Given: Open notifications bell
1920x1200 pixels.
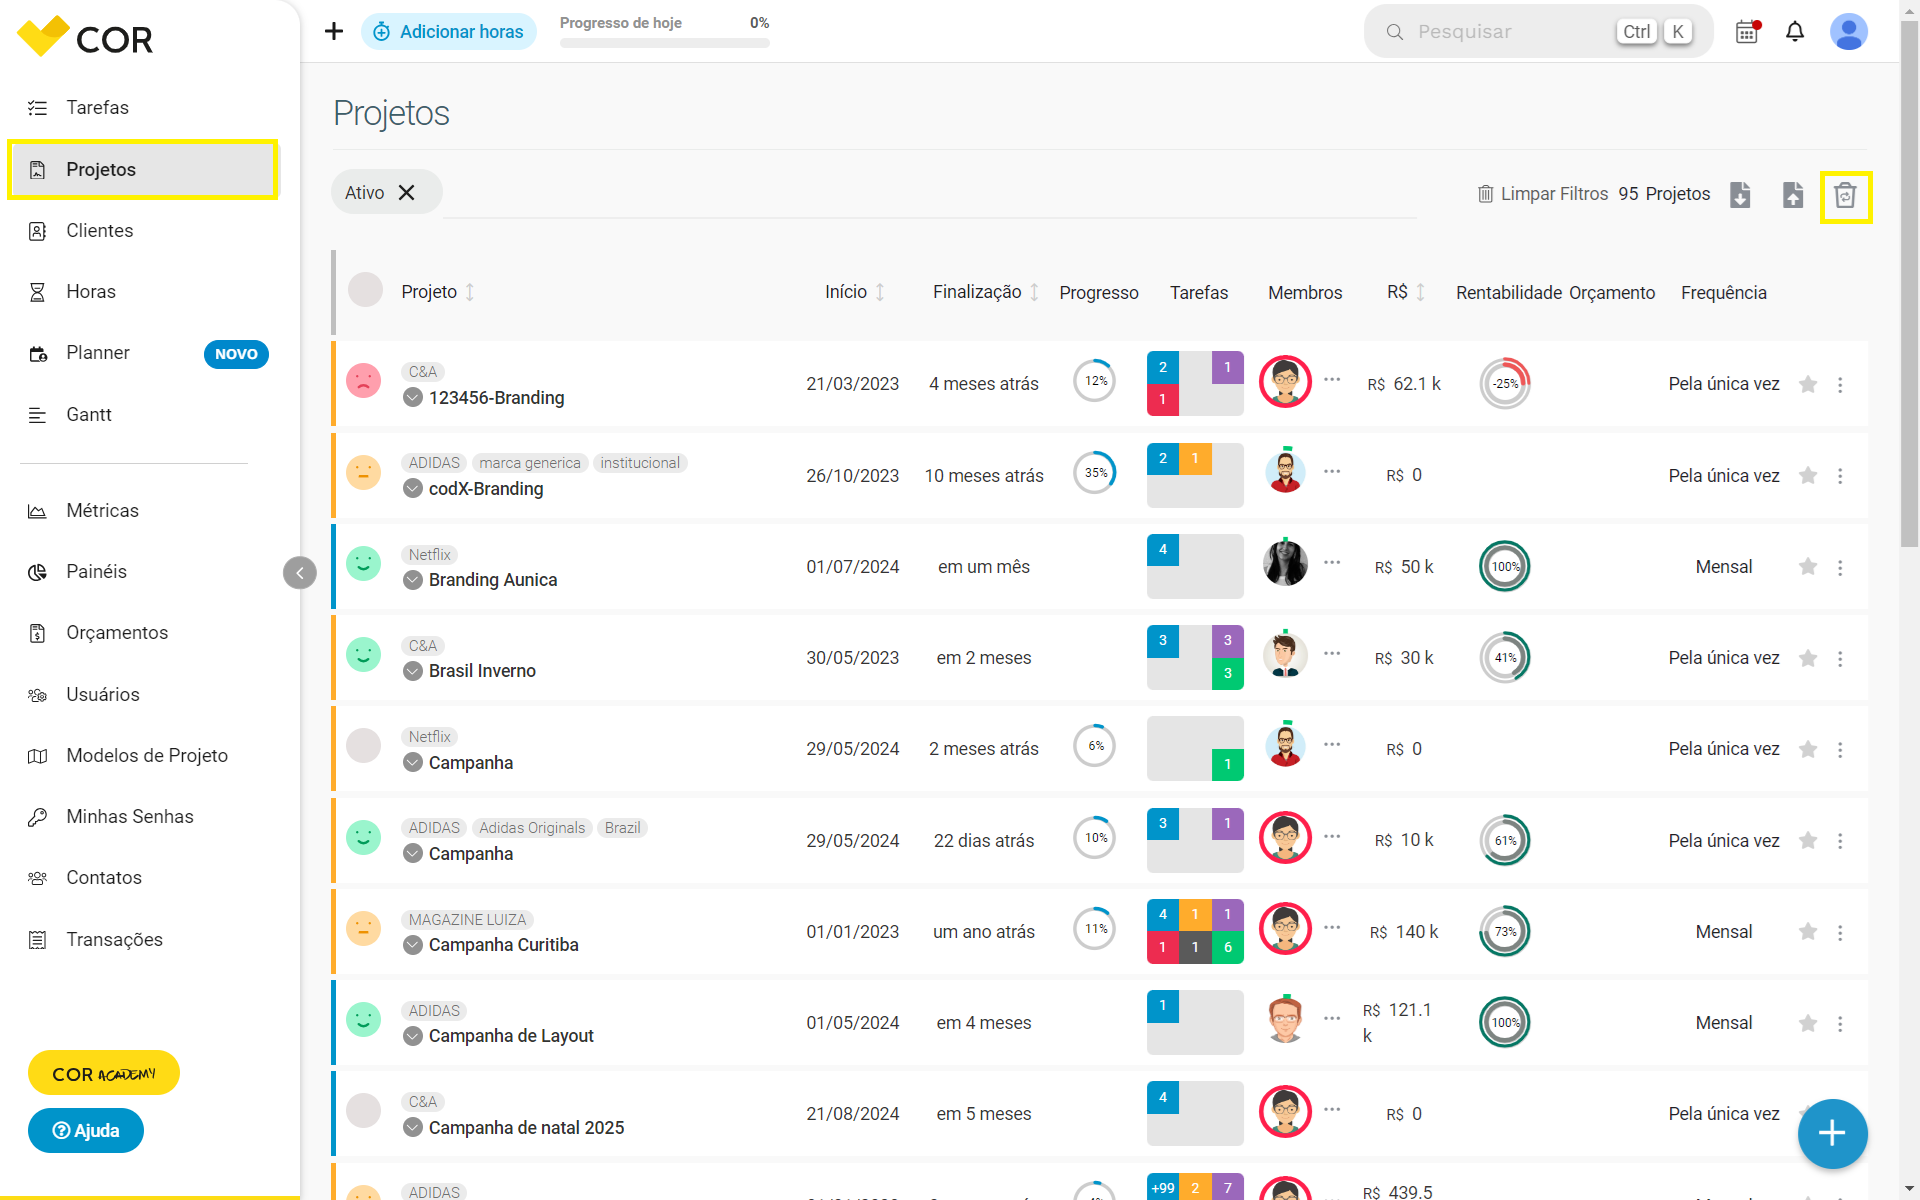Looking at the screenshot, I should tap(1795, 32).
